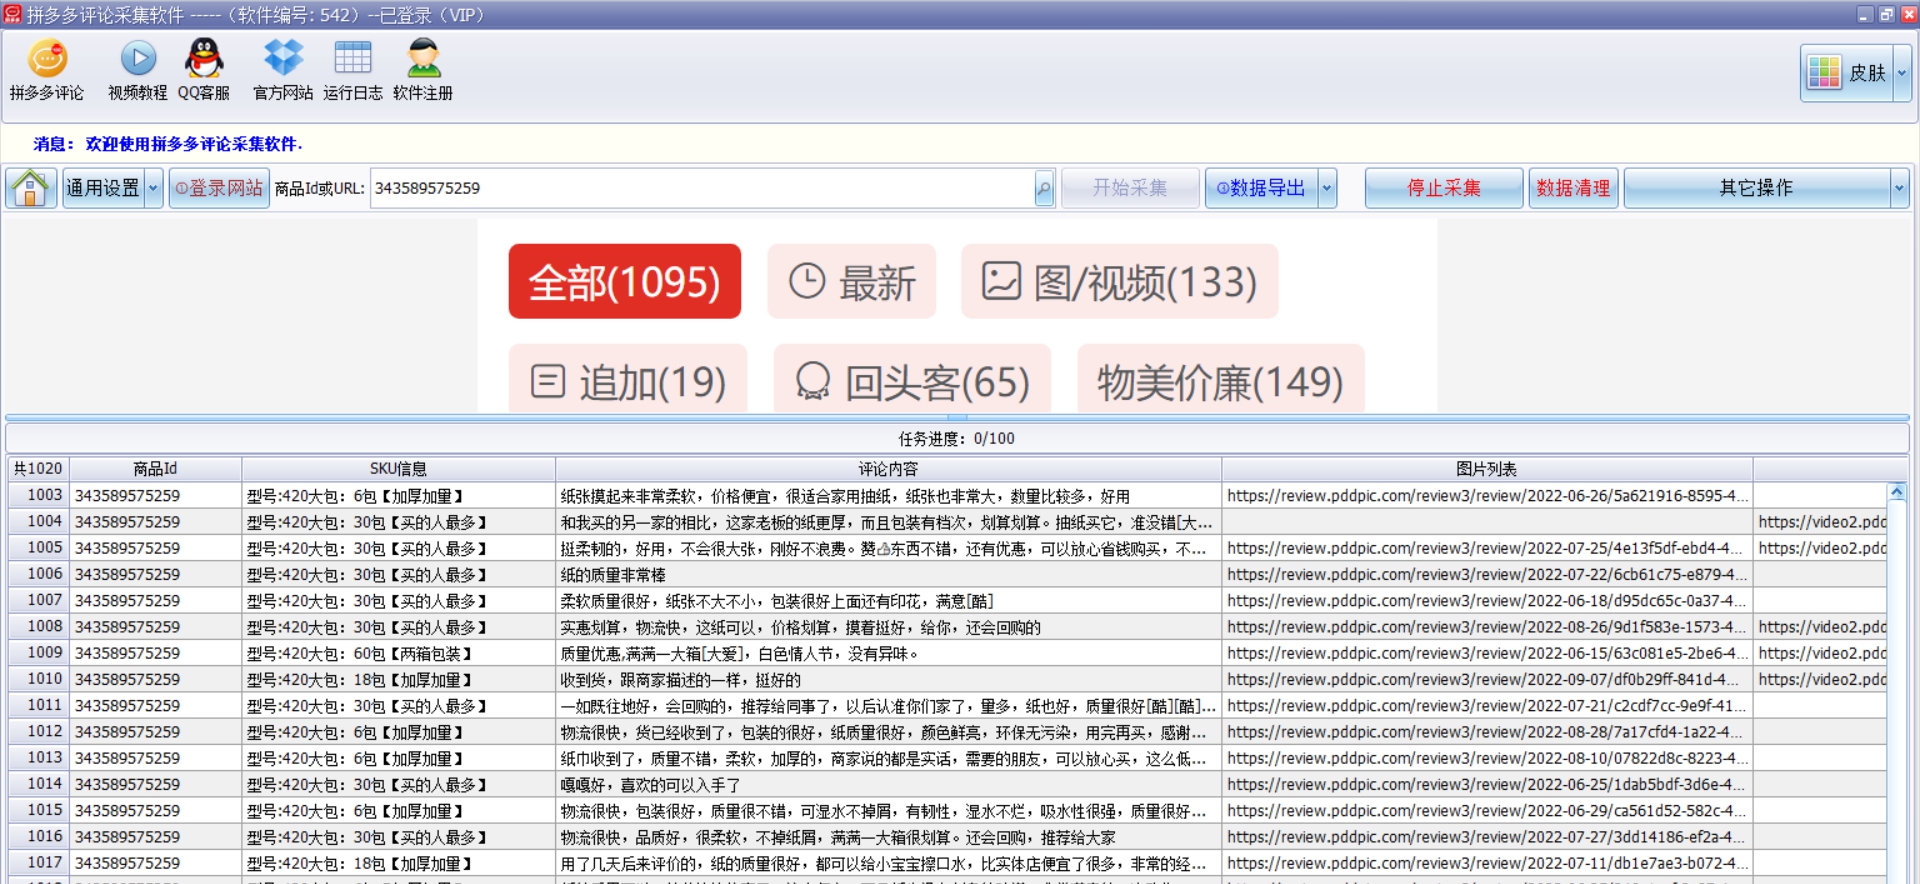
Task: Select the 最新 newest reviews tab
Action: click(852, 282)
